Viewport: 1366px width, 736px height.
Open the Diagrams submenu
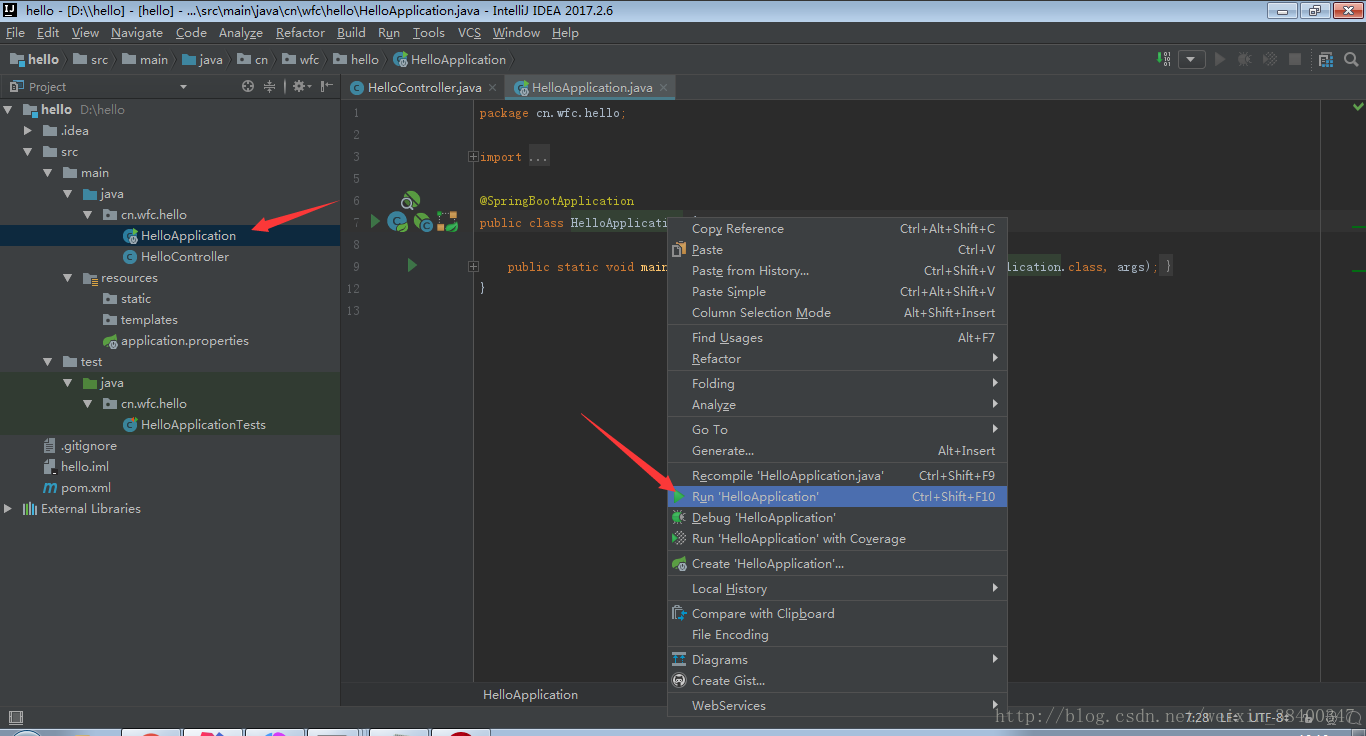pos(837,660)
